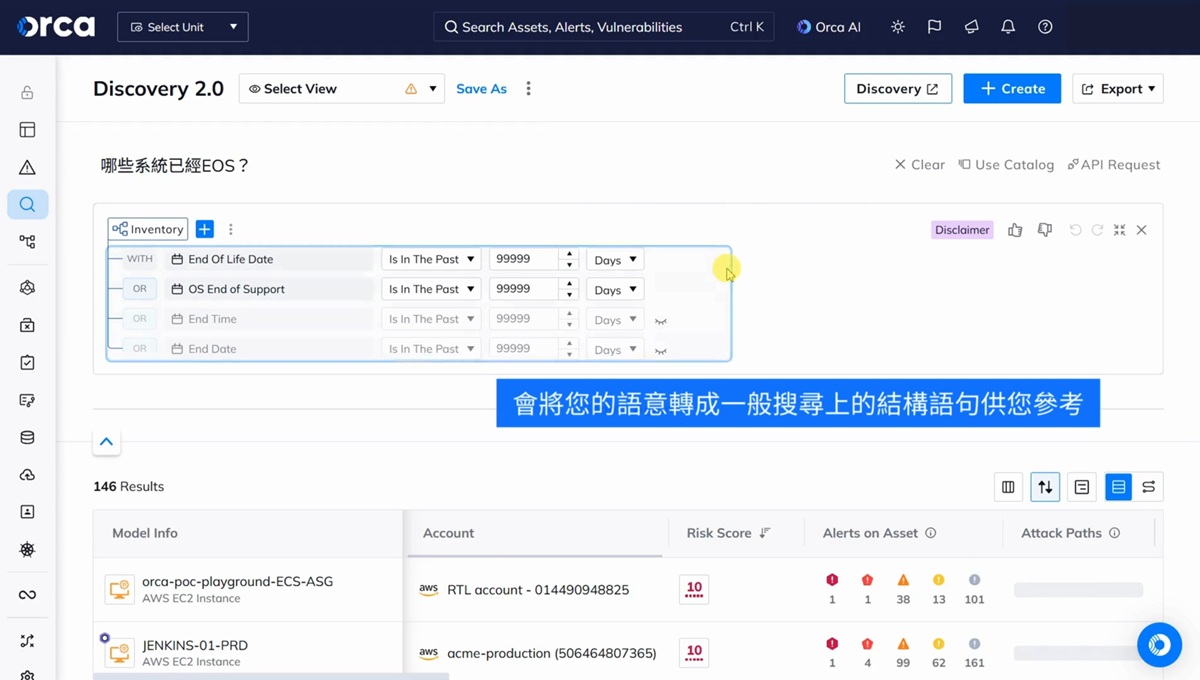Open the view options kebab next to Save As

(x=528, y=89)
